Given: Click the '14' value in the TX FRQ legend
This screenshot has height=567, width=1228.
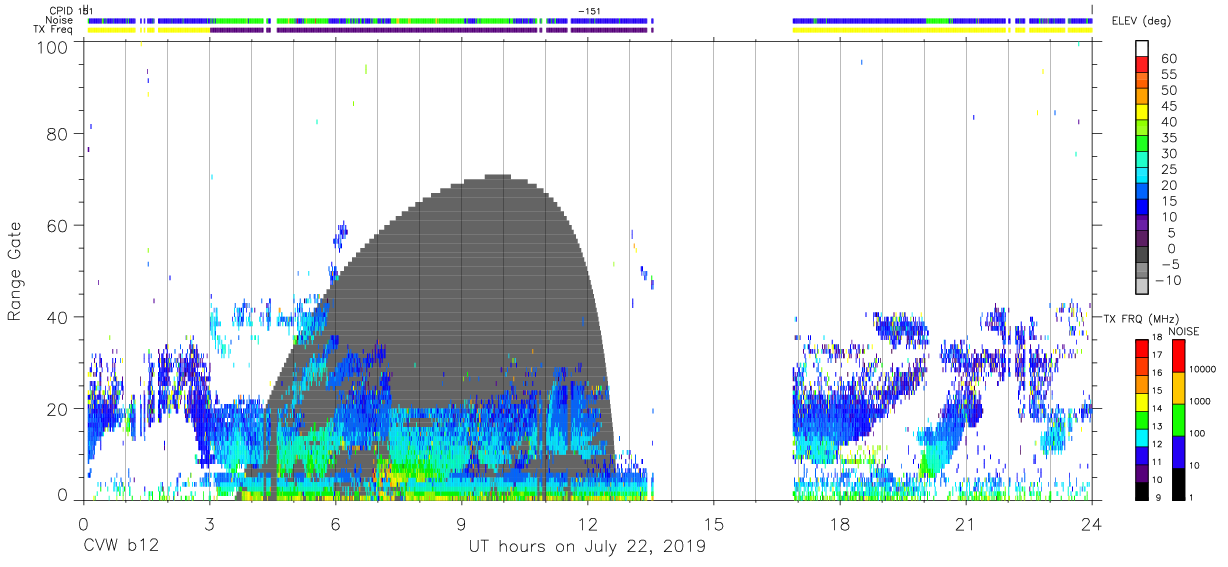Looking at the screenshot, I should (1157, 409).
